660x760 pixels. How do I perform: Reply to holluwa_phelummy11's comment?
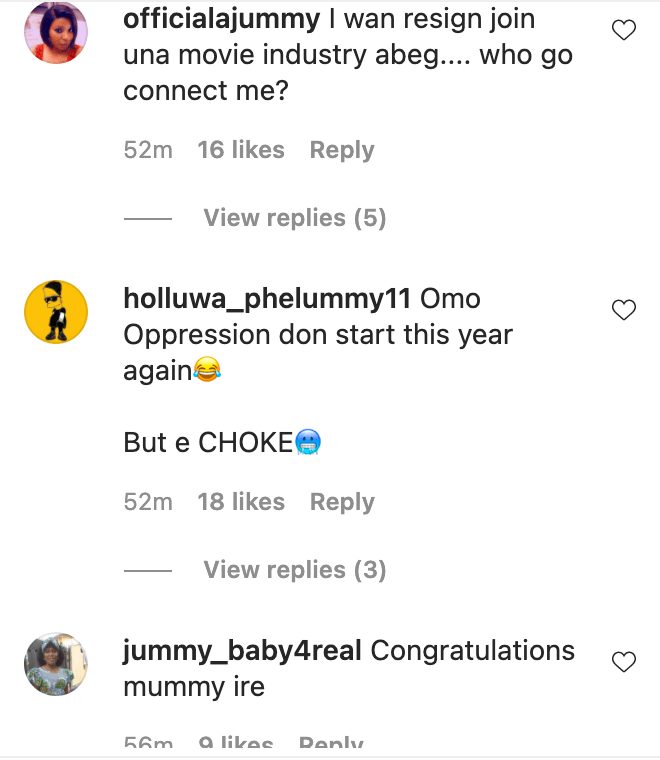coord(341,502)
